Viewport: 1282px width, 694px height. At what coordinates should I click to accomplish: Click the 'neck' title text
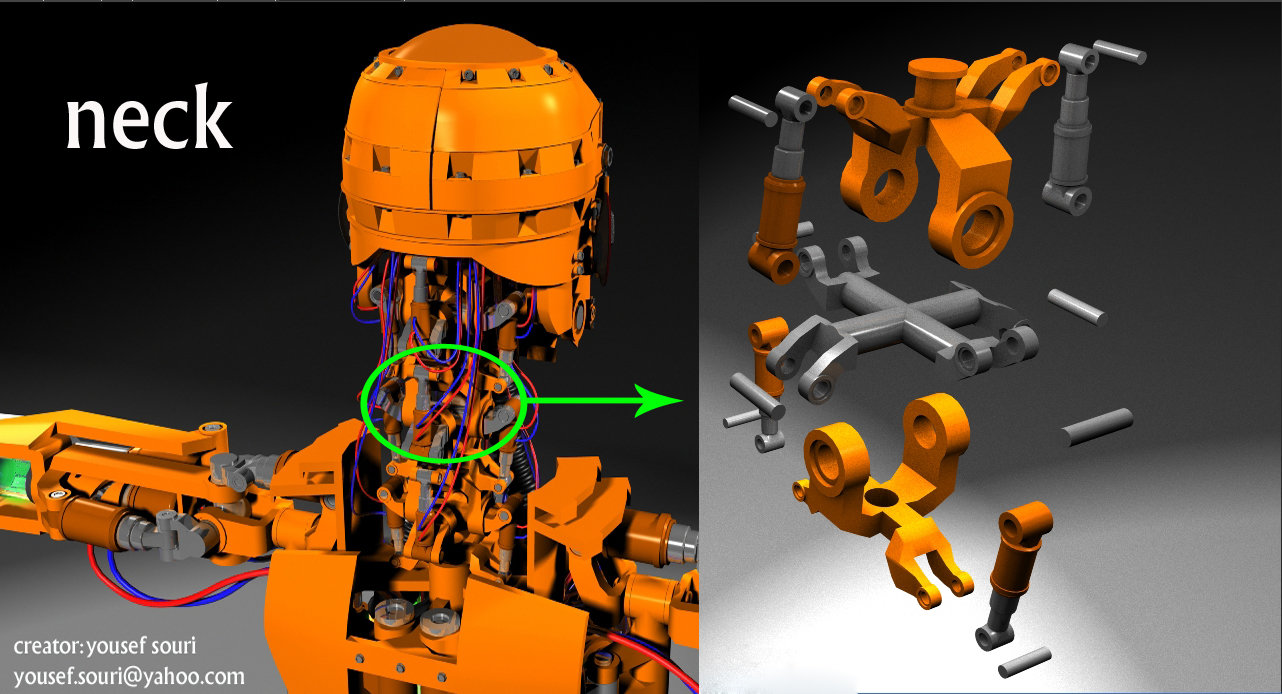tap(150, 115)
